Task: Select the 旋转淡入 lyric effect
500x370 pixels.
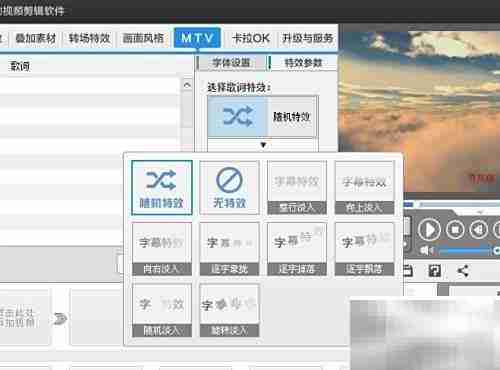Action: (x=229, y=310)
